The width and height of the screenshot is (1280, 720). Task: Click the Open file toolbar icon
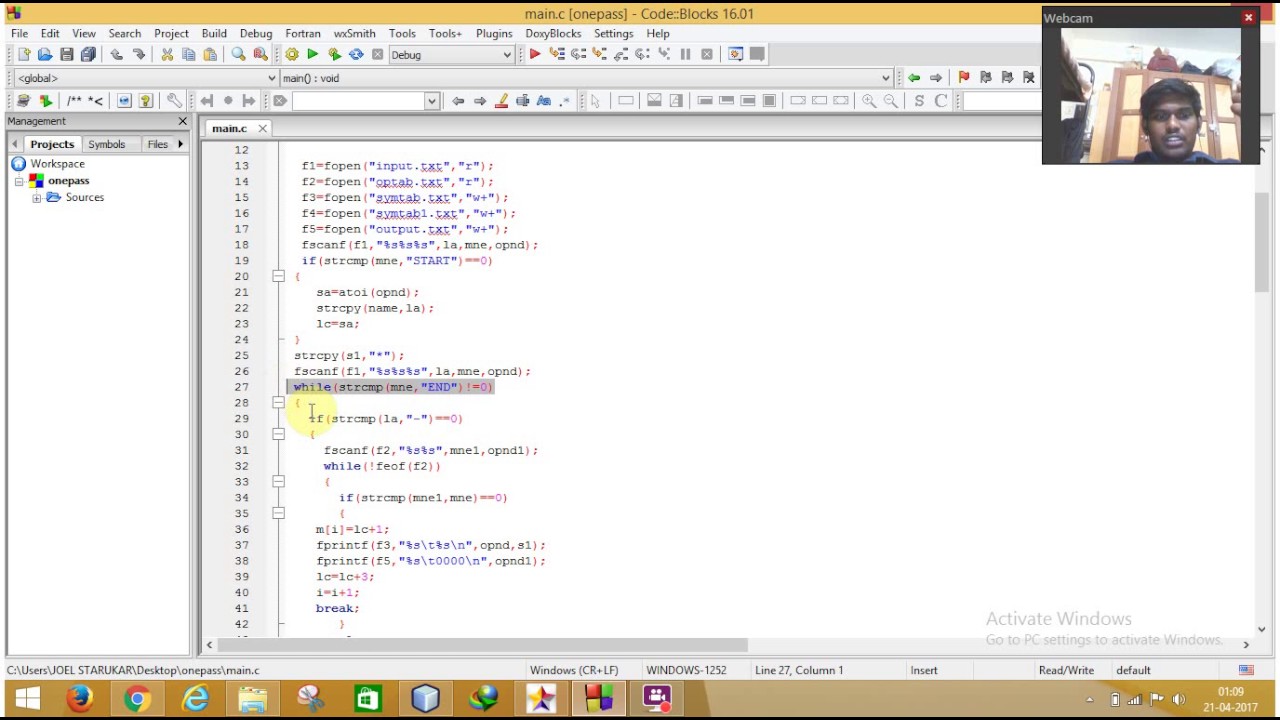click(x=45, y=55)
